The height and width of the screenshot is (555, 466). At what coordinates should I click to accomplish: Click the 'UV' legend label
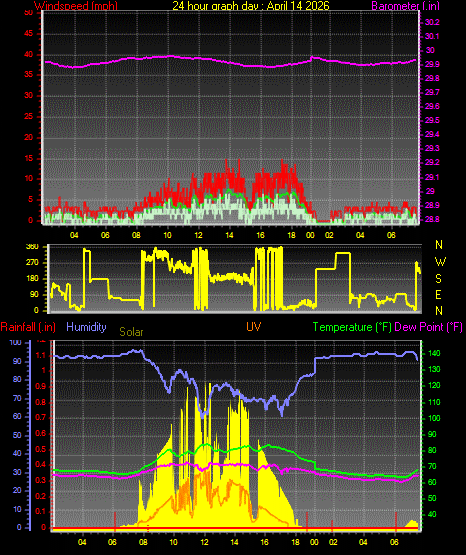[x=253, y=327]
